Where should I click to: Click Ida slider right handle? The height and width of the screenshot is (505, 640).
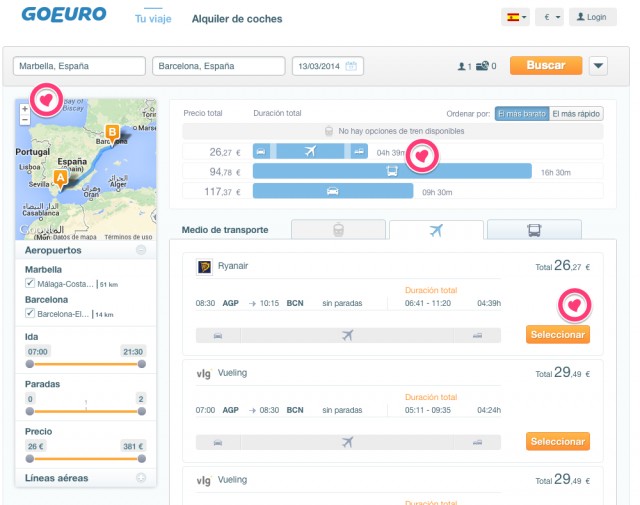tap(142, 364)
